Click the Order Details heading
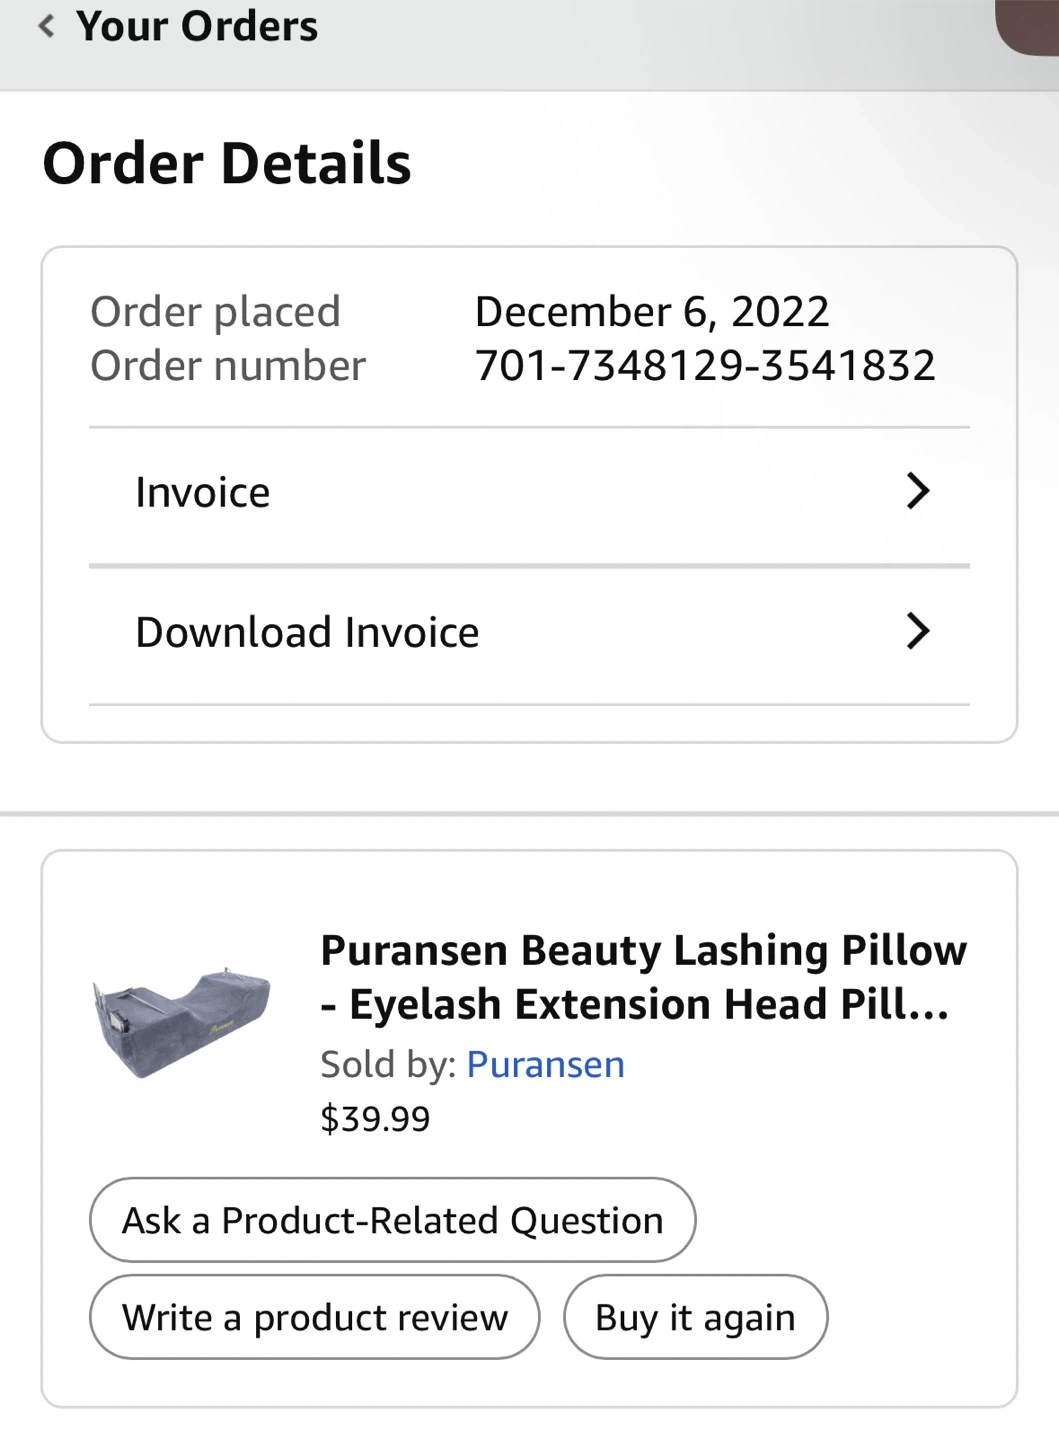 point(227,163)
